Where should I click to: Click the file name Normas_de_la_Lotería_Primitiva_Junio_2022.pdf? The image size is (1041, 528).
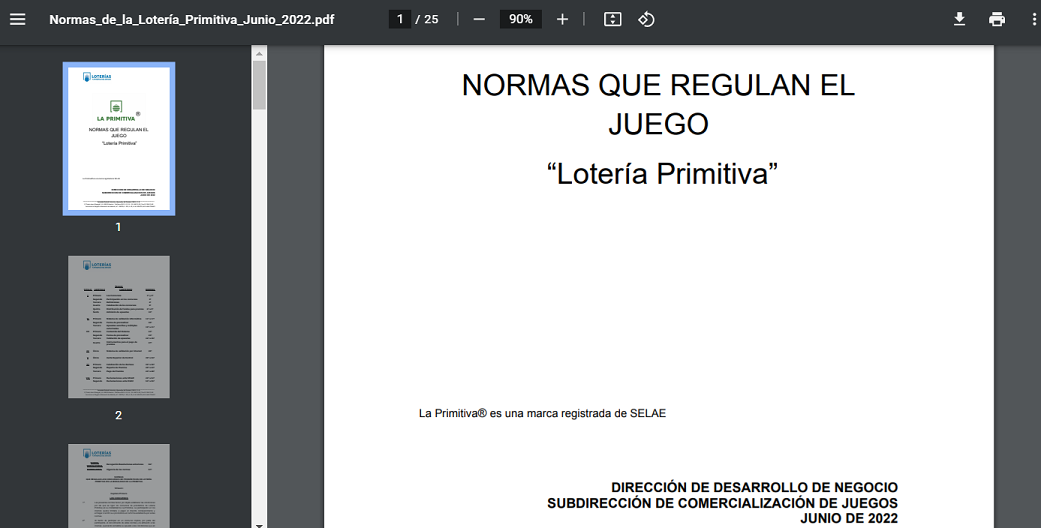[192, 19]
